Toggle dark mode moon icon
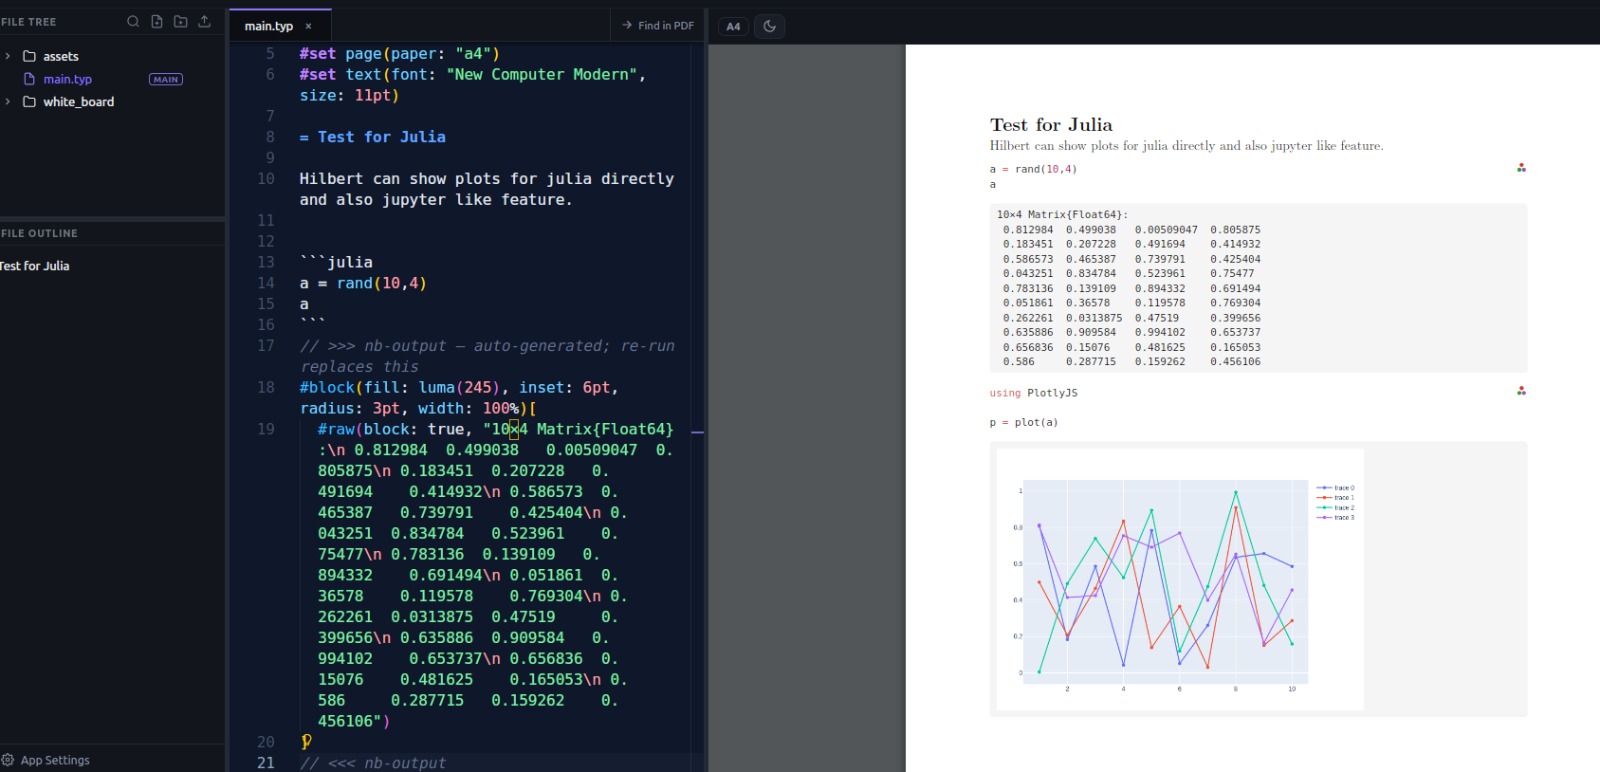The width and height of the screenshot is (1600, 772). (769, 26)
